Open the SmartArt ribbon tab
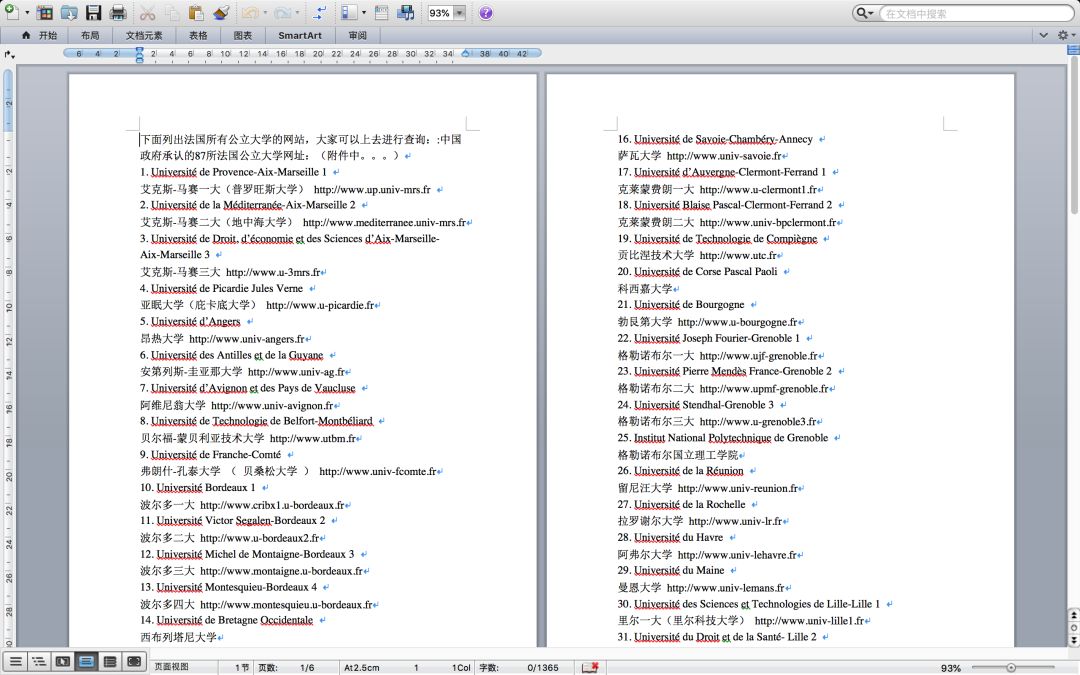The width and height of the screenshot is (1080, 675). pos(300,35)
